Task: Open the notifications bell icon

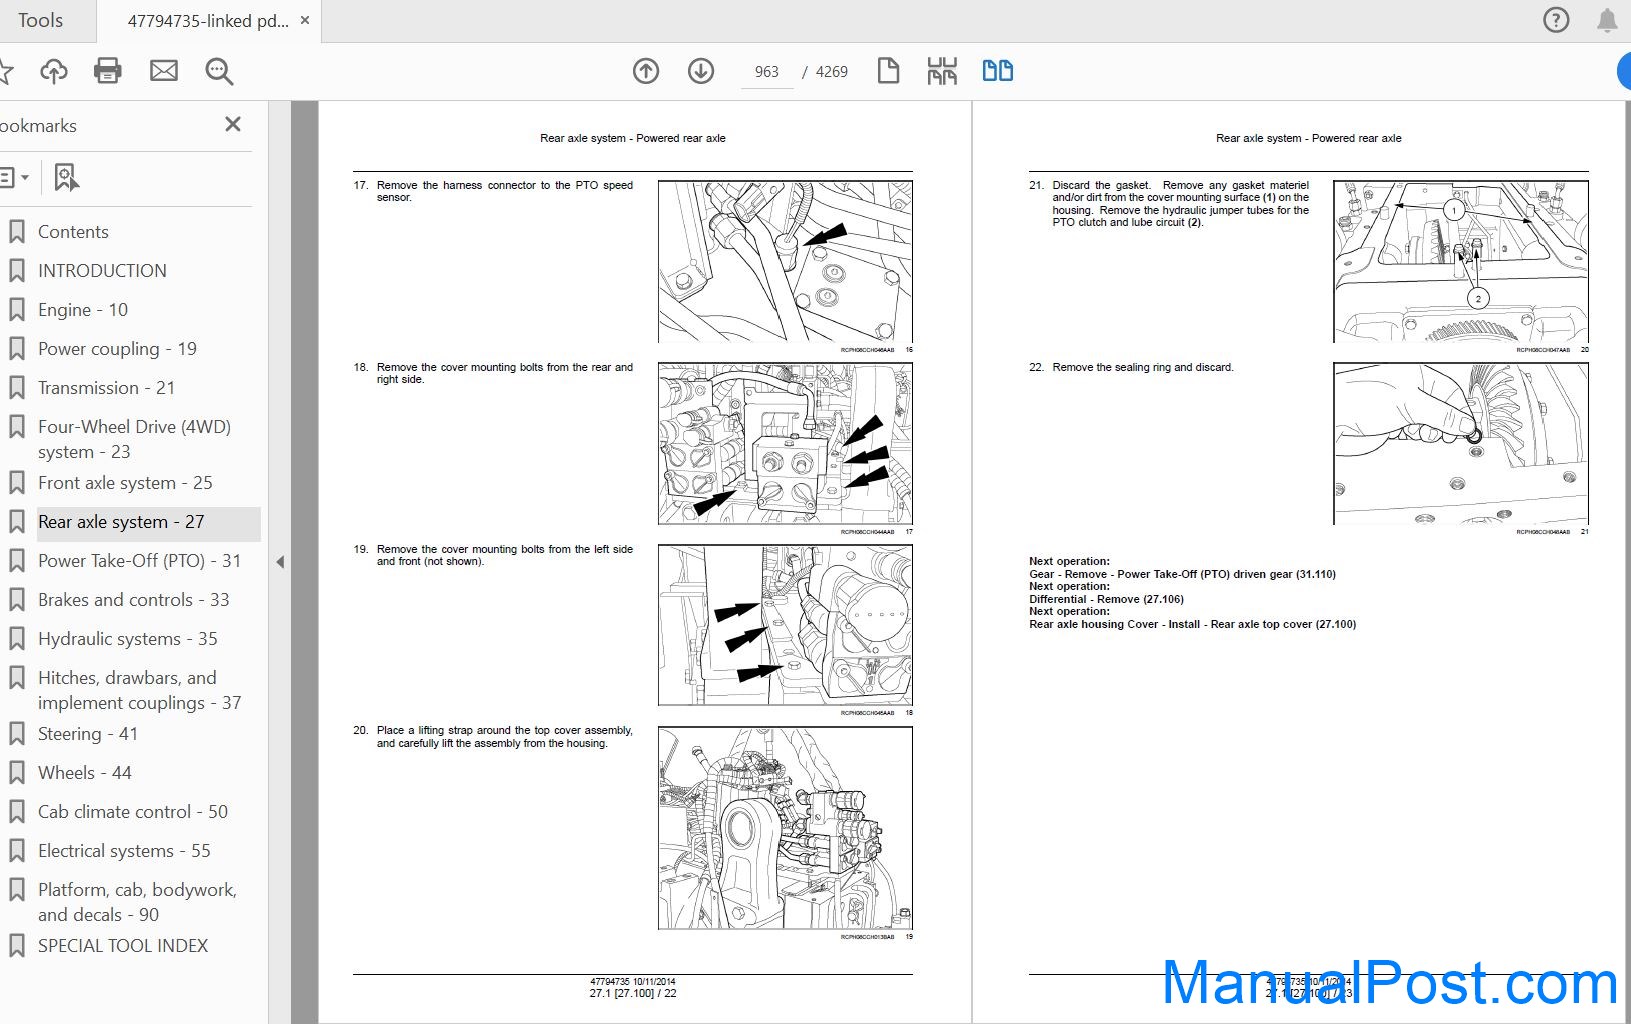Action: click(x=1607, y=20)
